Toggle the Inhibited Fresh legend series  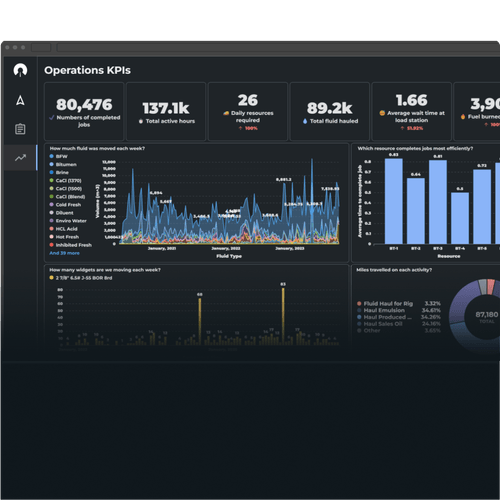[71, 245]
